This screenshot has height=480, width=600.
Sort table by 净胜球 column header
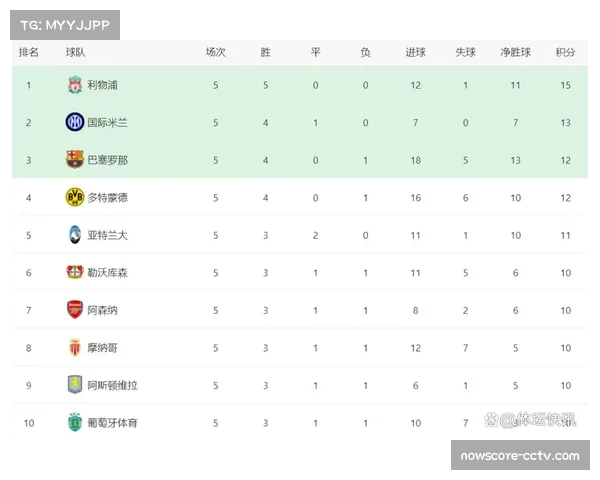coord(515,52)
